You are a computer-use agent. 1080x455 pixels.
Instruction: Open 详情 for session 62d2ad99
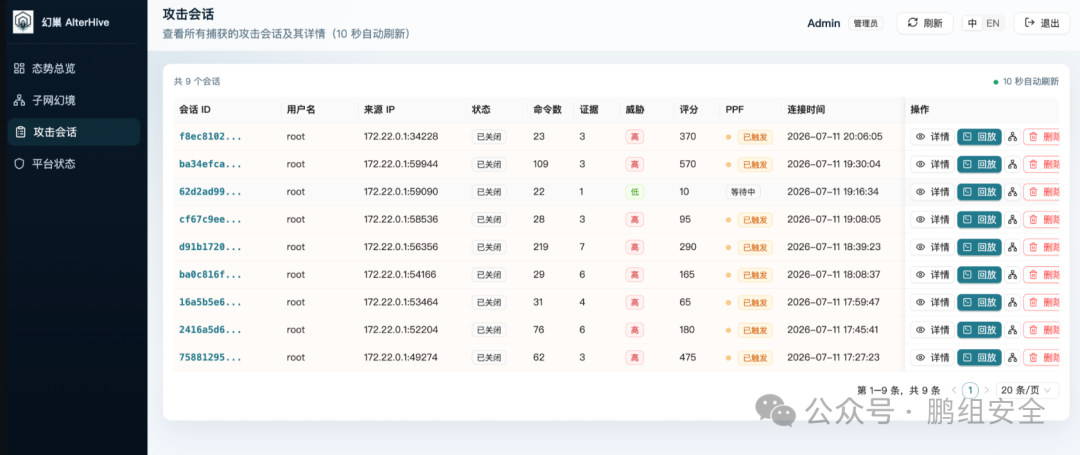pyautogui.click(x=932, y=192)
